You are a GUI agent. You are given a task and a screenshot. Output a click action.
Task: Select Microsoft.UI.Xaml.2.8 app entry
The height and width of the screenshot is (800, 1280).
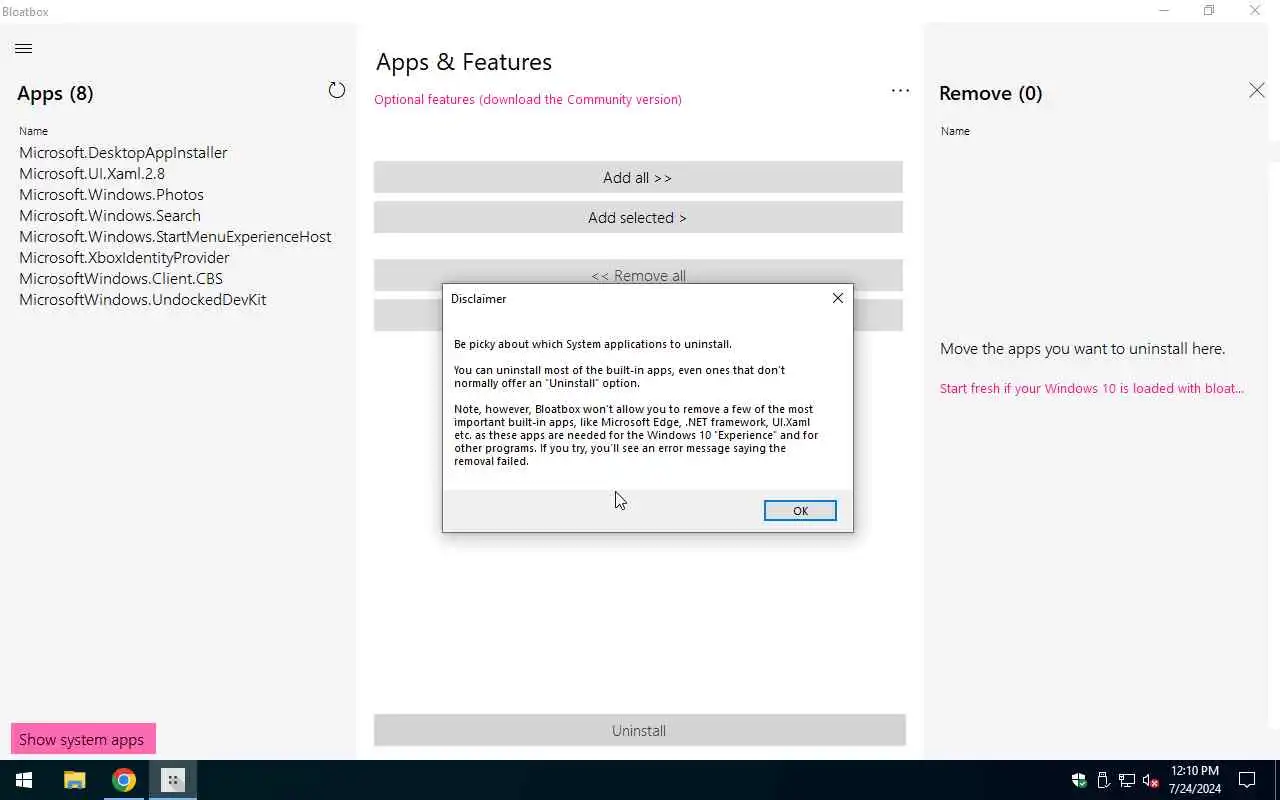pyautogui.click(x=92, y=173)
